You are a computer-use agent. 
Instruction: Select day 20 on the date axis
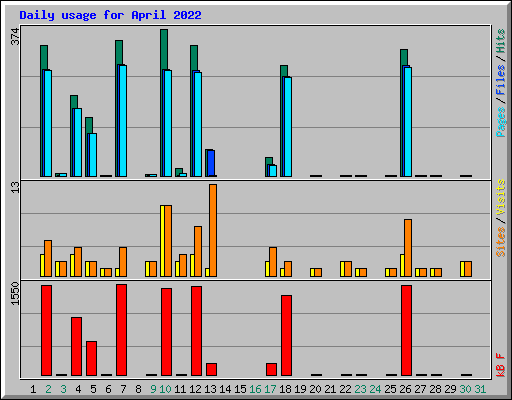tap(315, 389)
